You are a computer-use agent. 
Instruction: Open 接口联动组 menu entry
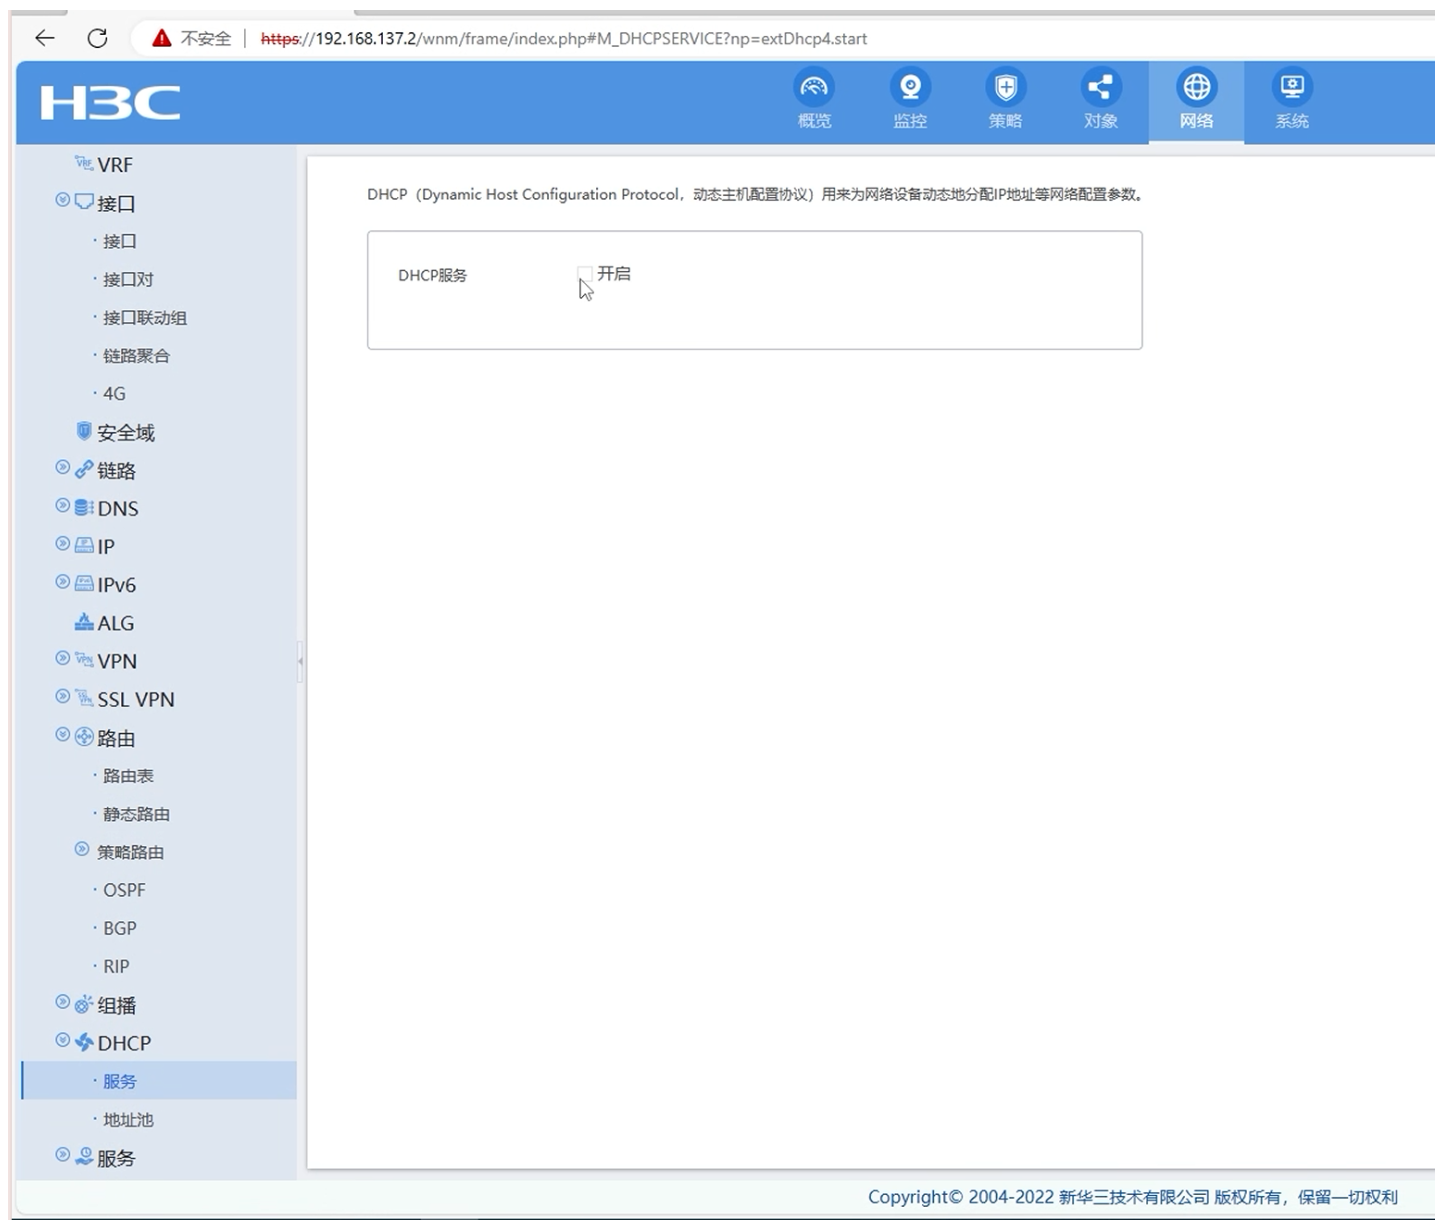click(x=145, y=318)
